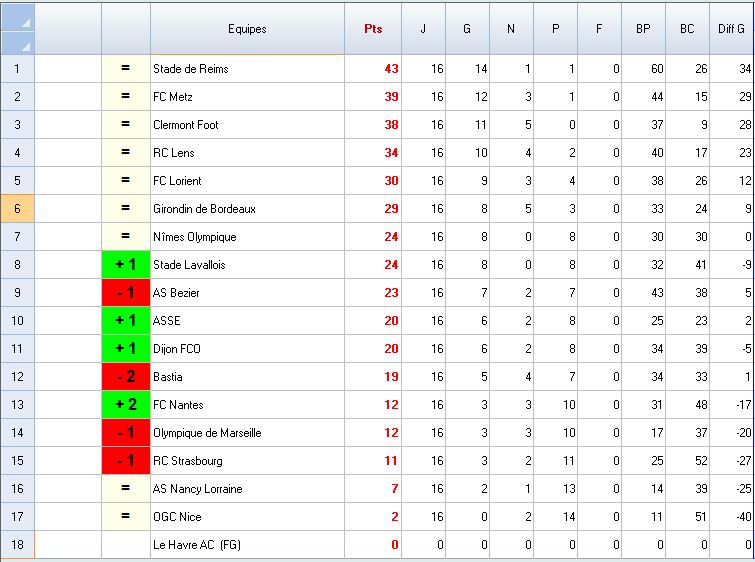The image size is (755, 562).
Task: Click the Diff G column header
Action: (732, 29)
